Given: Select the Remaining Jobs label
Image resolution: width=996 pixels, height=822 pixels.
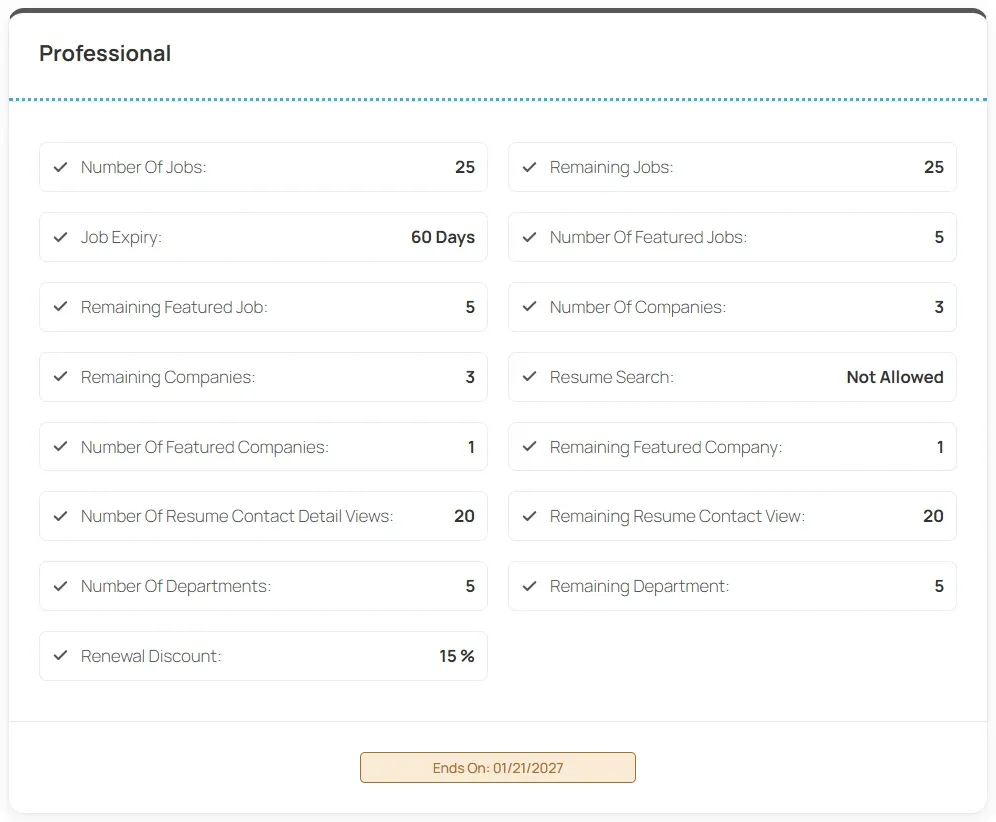Looking at the screenshot, I should pyautogui.click(x=611, y=167).
